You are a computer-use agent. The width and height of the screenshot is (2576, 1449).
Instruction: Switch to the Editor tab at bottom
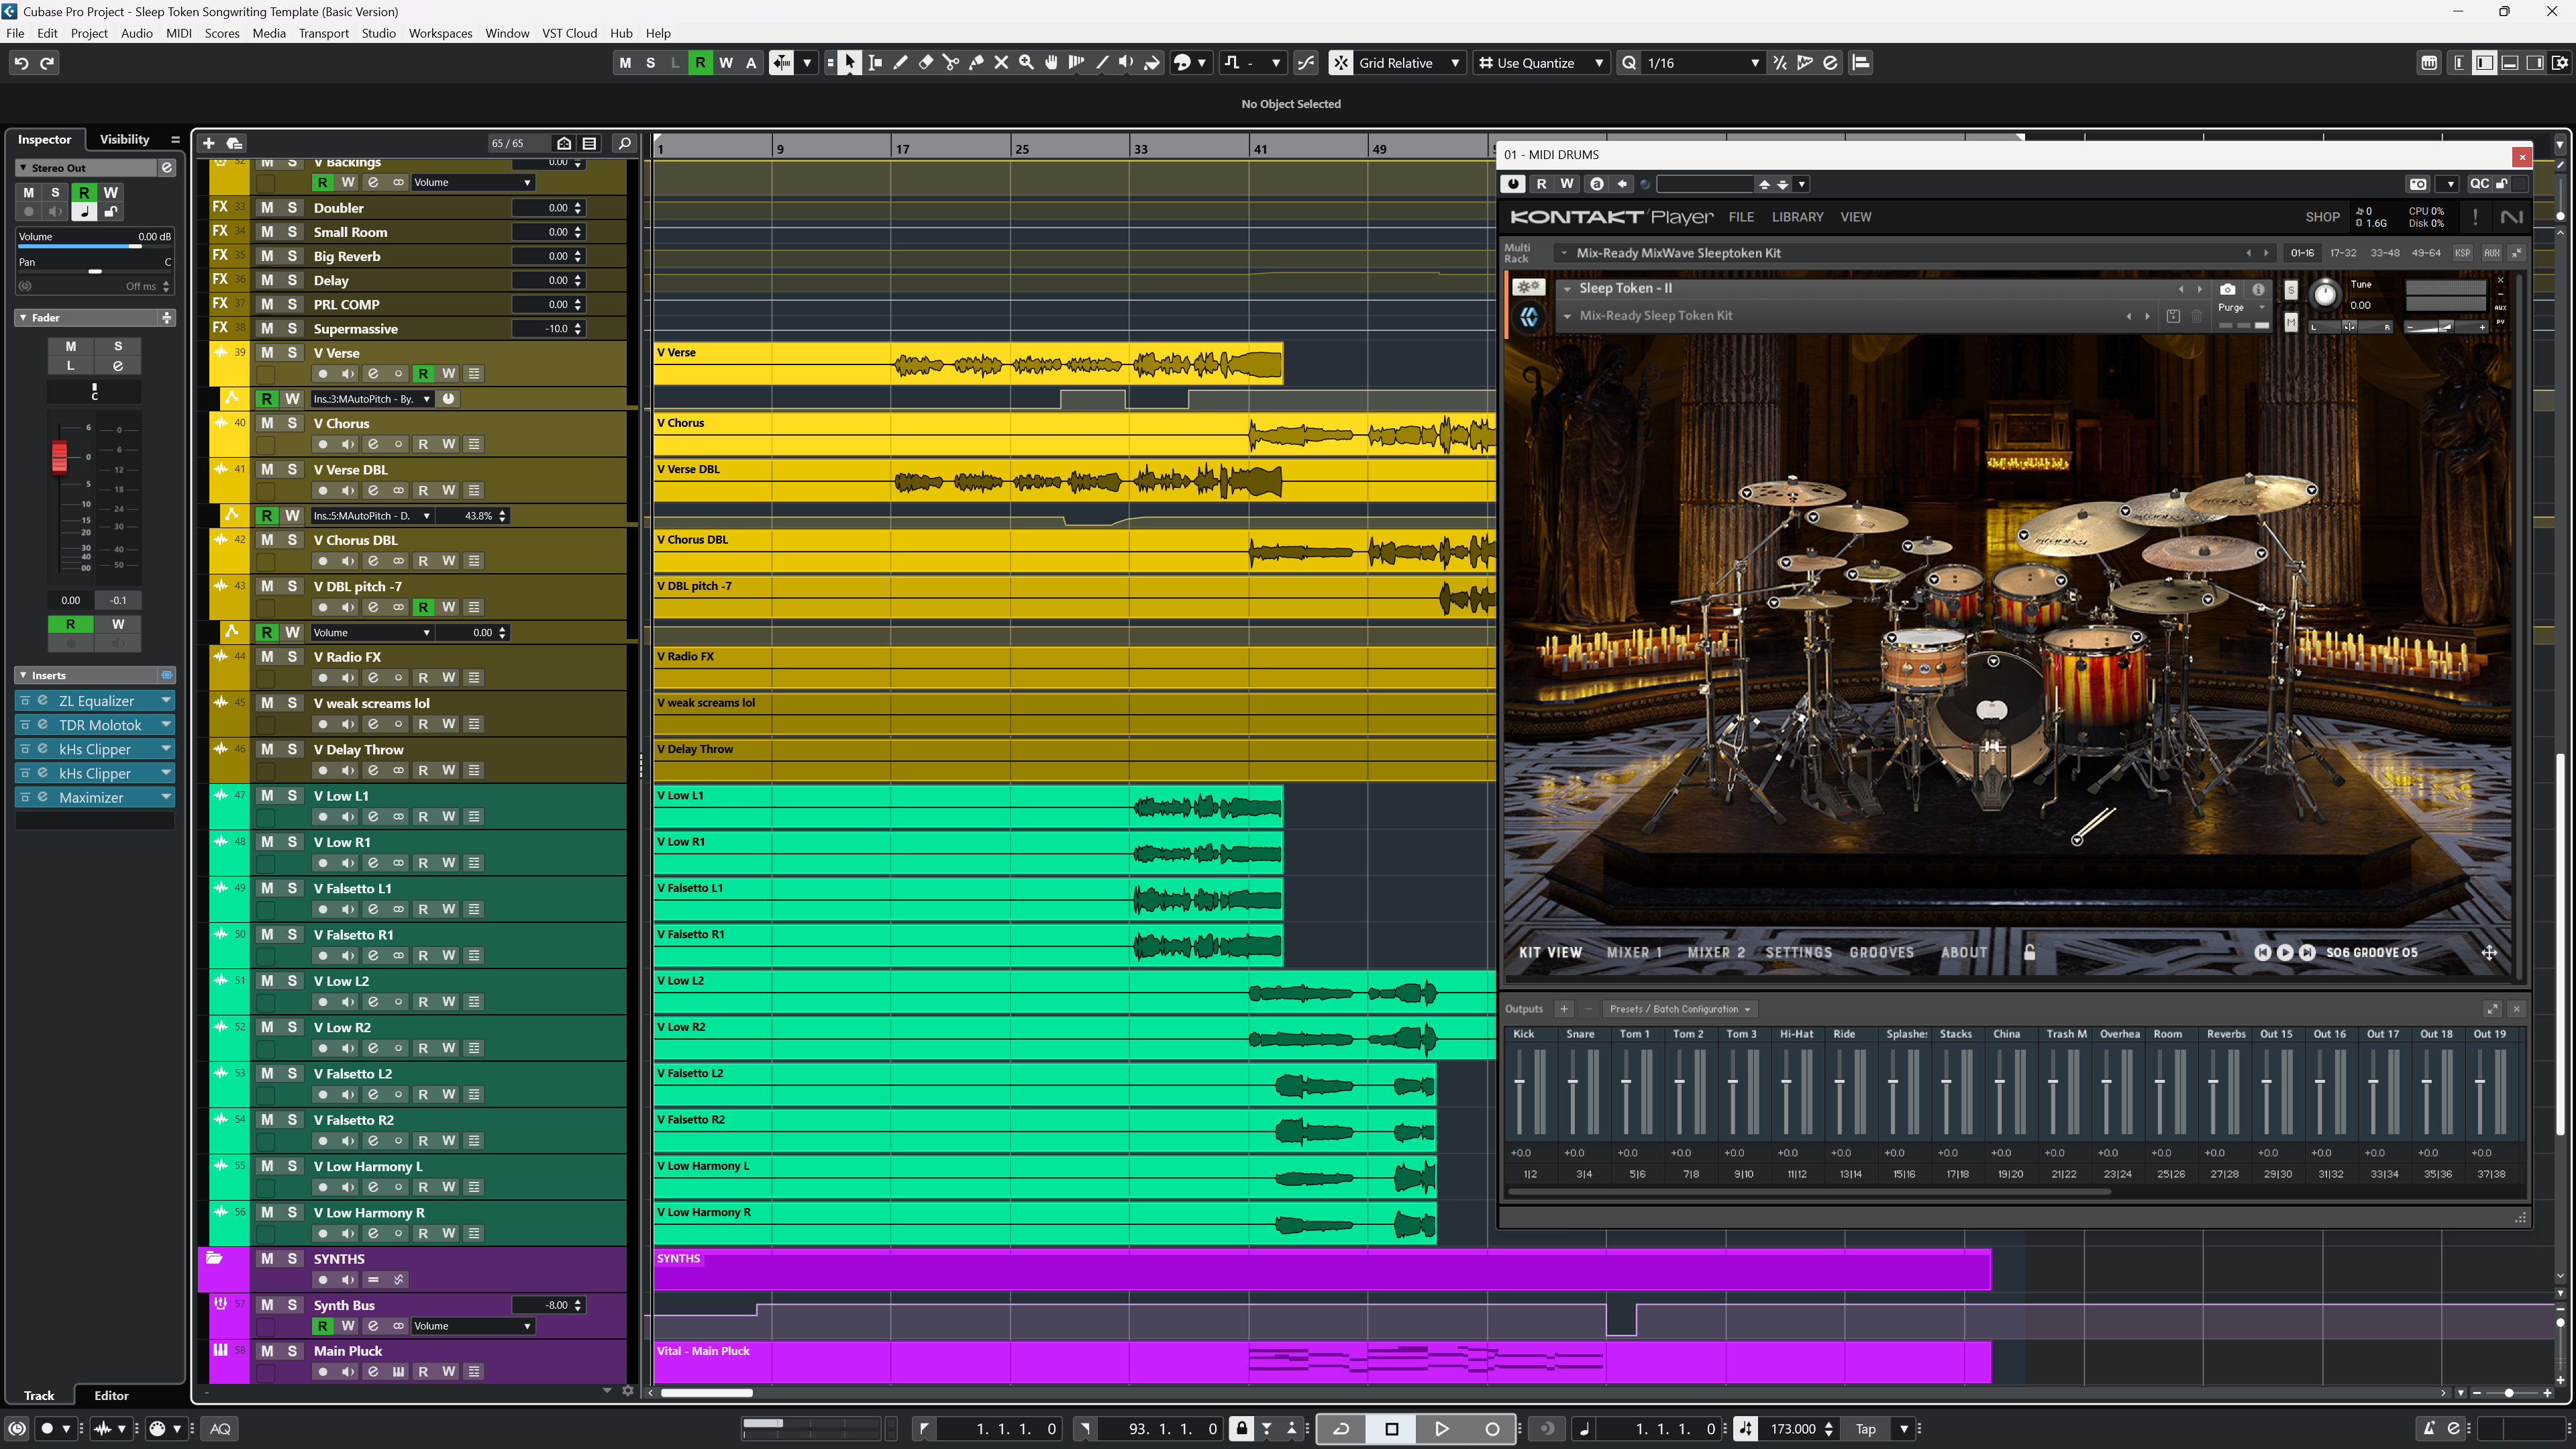pos(111,1396)
